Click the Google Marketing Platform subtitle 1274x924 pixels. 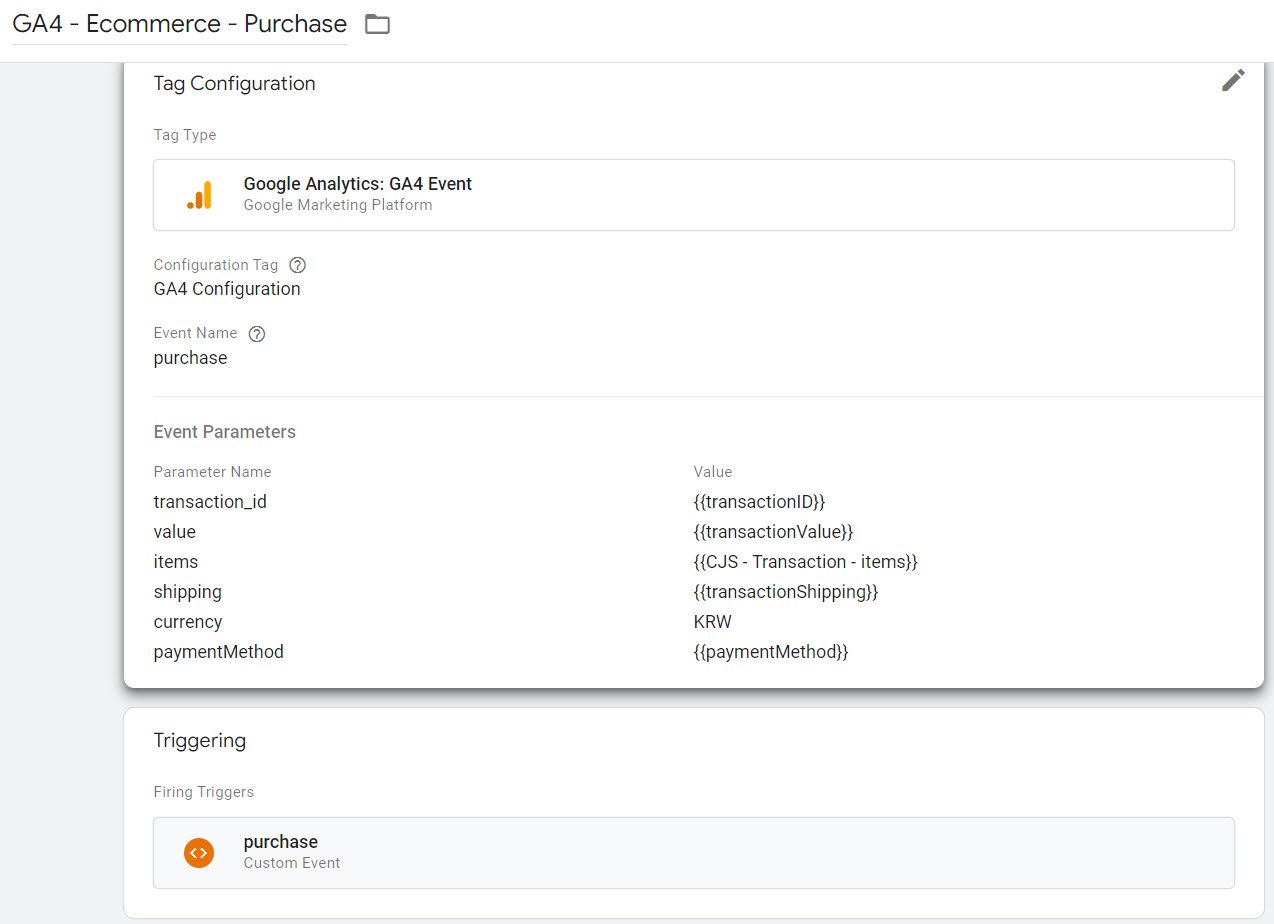click(338, 205)
